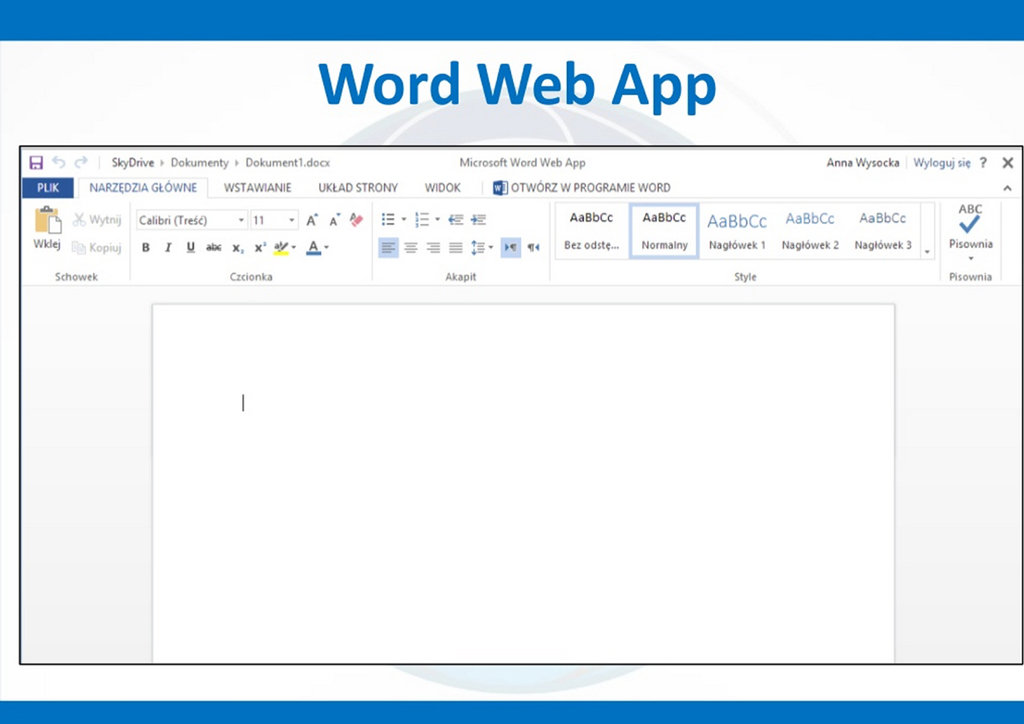Justify the text
1024x724 pixels.
(x=456, y=247)
